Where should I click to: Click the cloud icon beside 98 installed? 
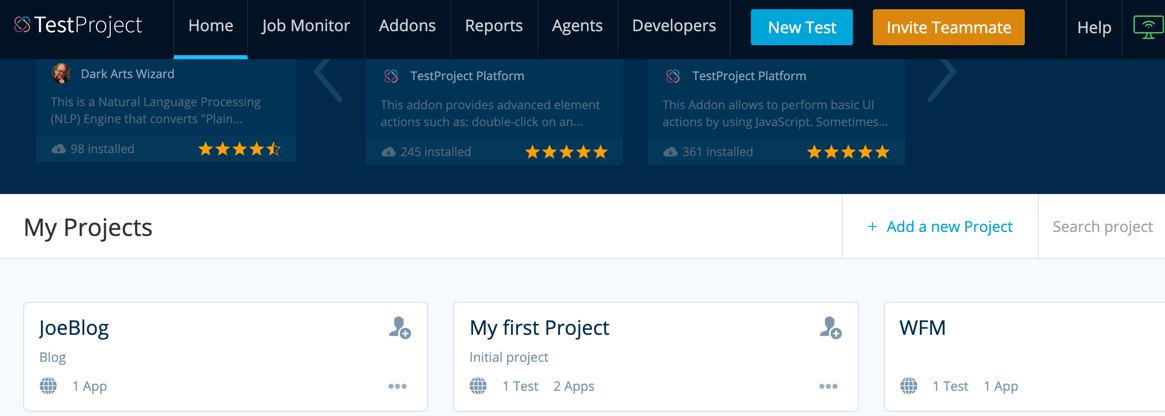(59, 149)
